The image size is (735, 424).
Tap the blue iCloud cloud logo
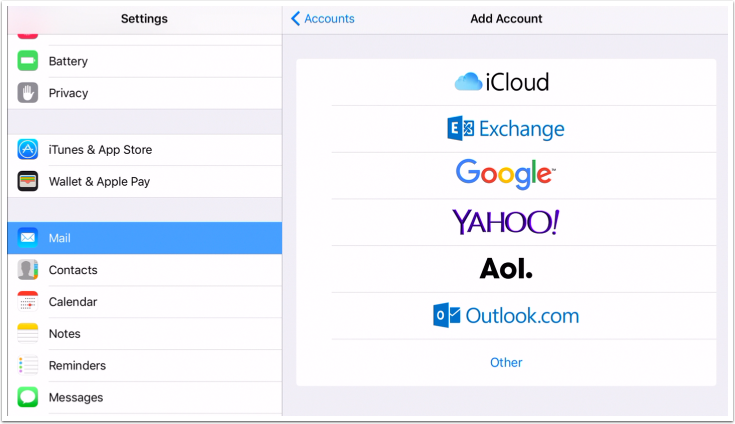[468, 82]
